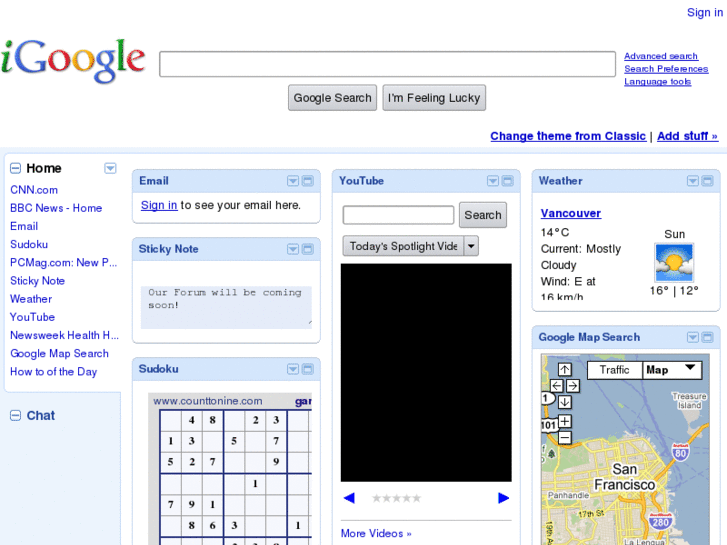727x545 pixels.
Task: Pan the map up
Action: point(565,369)
